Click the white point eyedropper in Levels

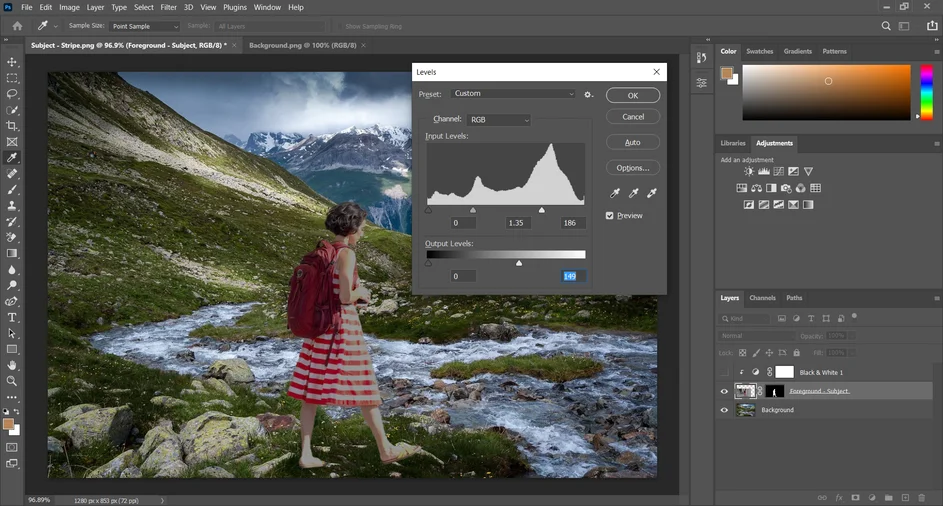(652, 193)
